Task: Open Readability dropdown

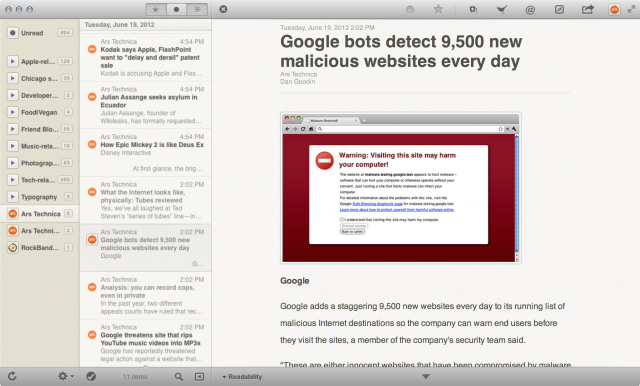Action: [x=242, y=377]
